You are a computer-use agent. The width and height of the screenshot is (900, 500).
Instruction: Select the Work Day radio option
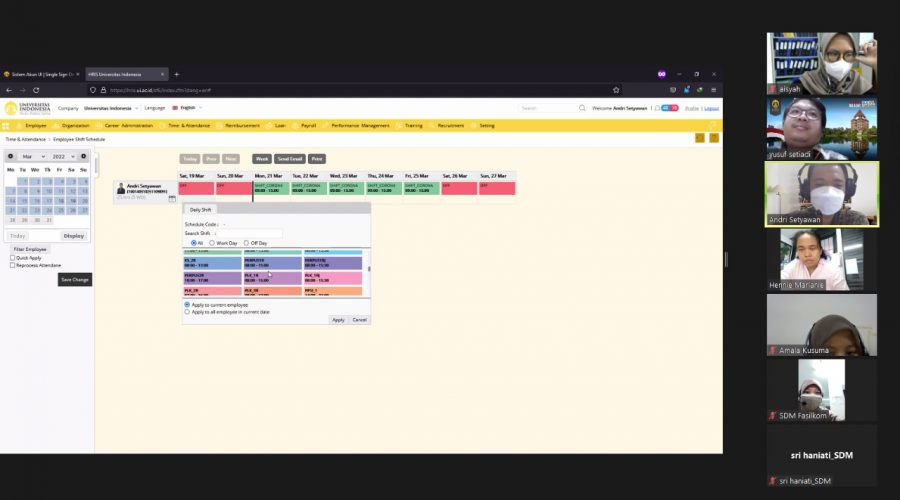pyautogui.click(x=212, y=243)
